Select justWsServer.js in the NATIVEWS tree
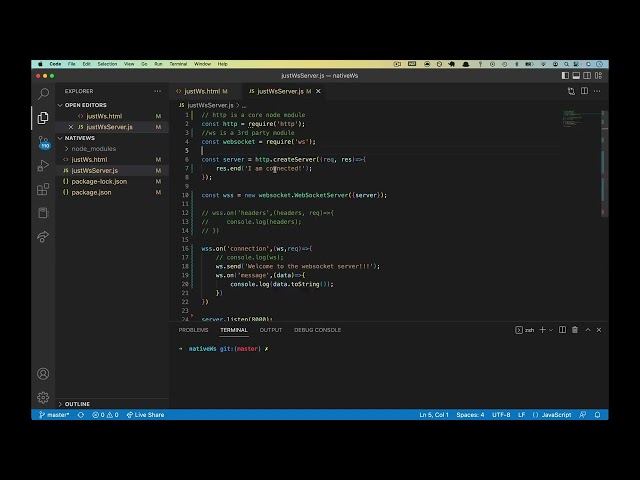The height and width of the screenshot is (480, 640). pyautogui.click(x=112, y=171)
